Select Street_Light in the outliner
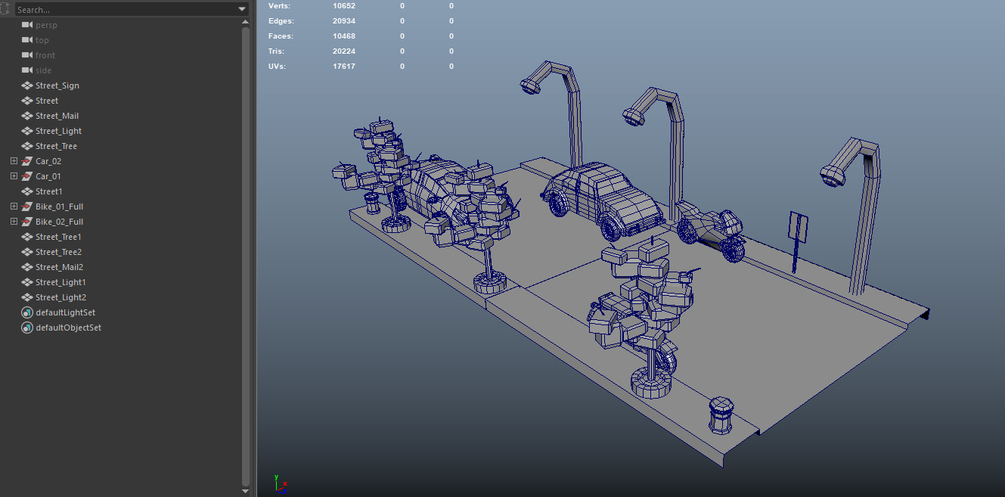Image resolution: width=1005 pixels, height=497 pixels. [58, 131]
